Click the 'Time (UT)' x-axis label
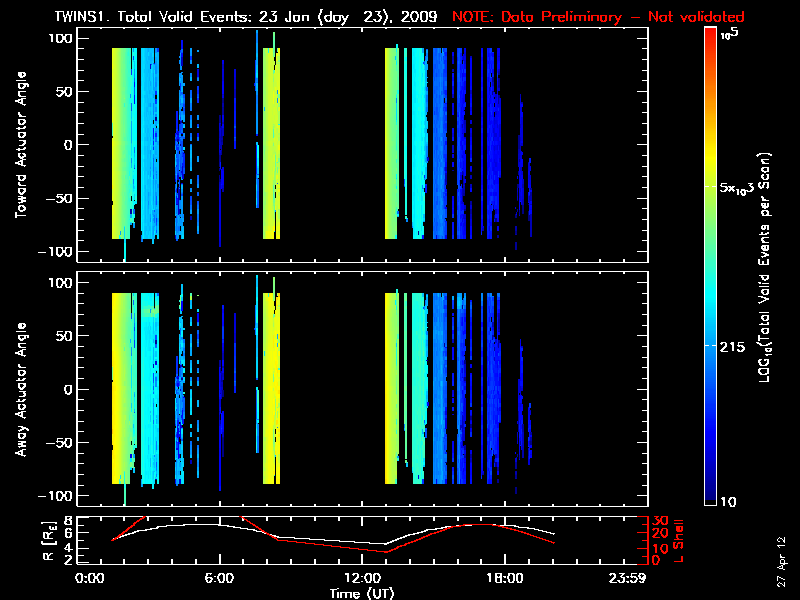Image resolution: width=800 pixels, height=600 pixels. (365, 592)
